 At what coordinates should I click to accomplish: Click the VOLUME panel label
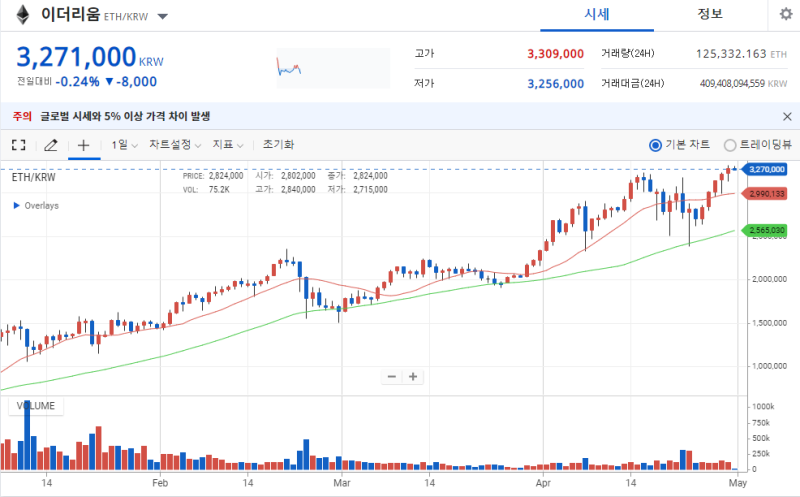[36, 406]
